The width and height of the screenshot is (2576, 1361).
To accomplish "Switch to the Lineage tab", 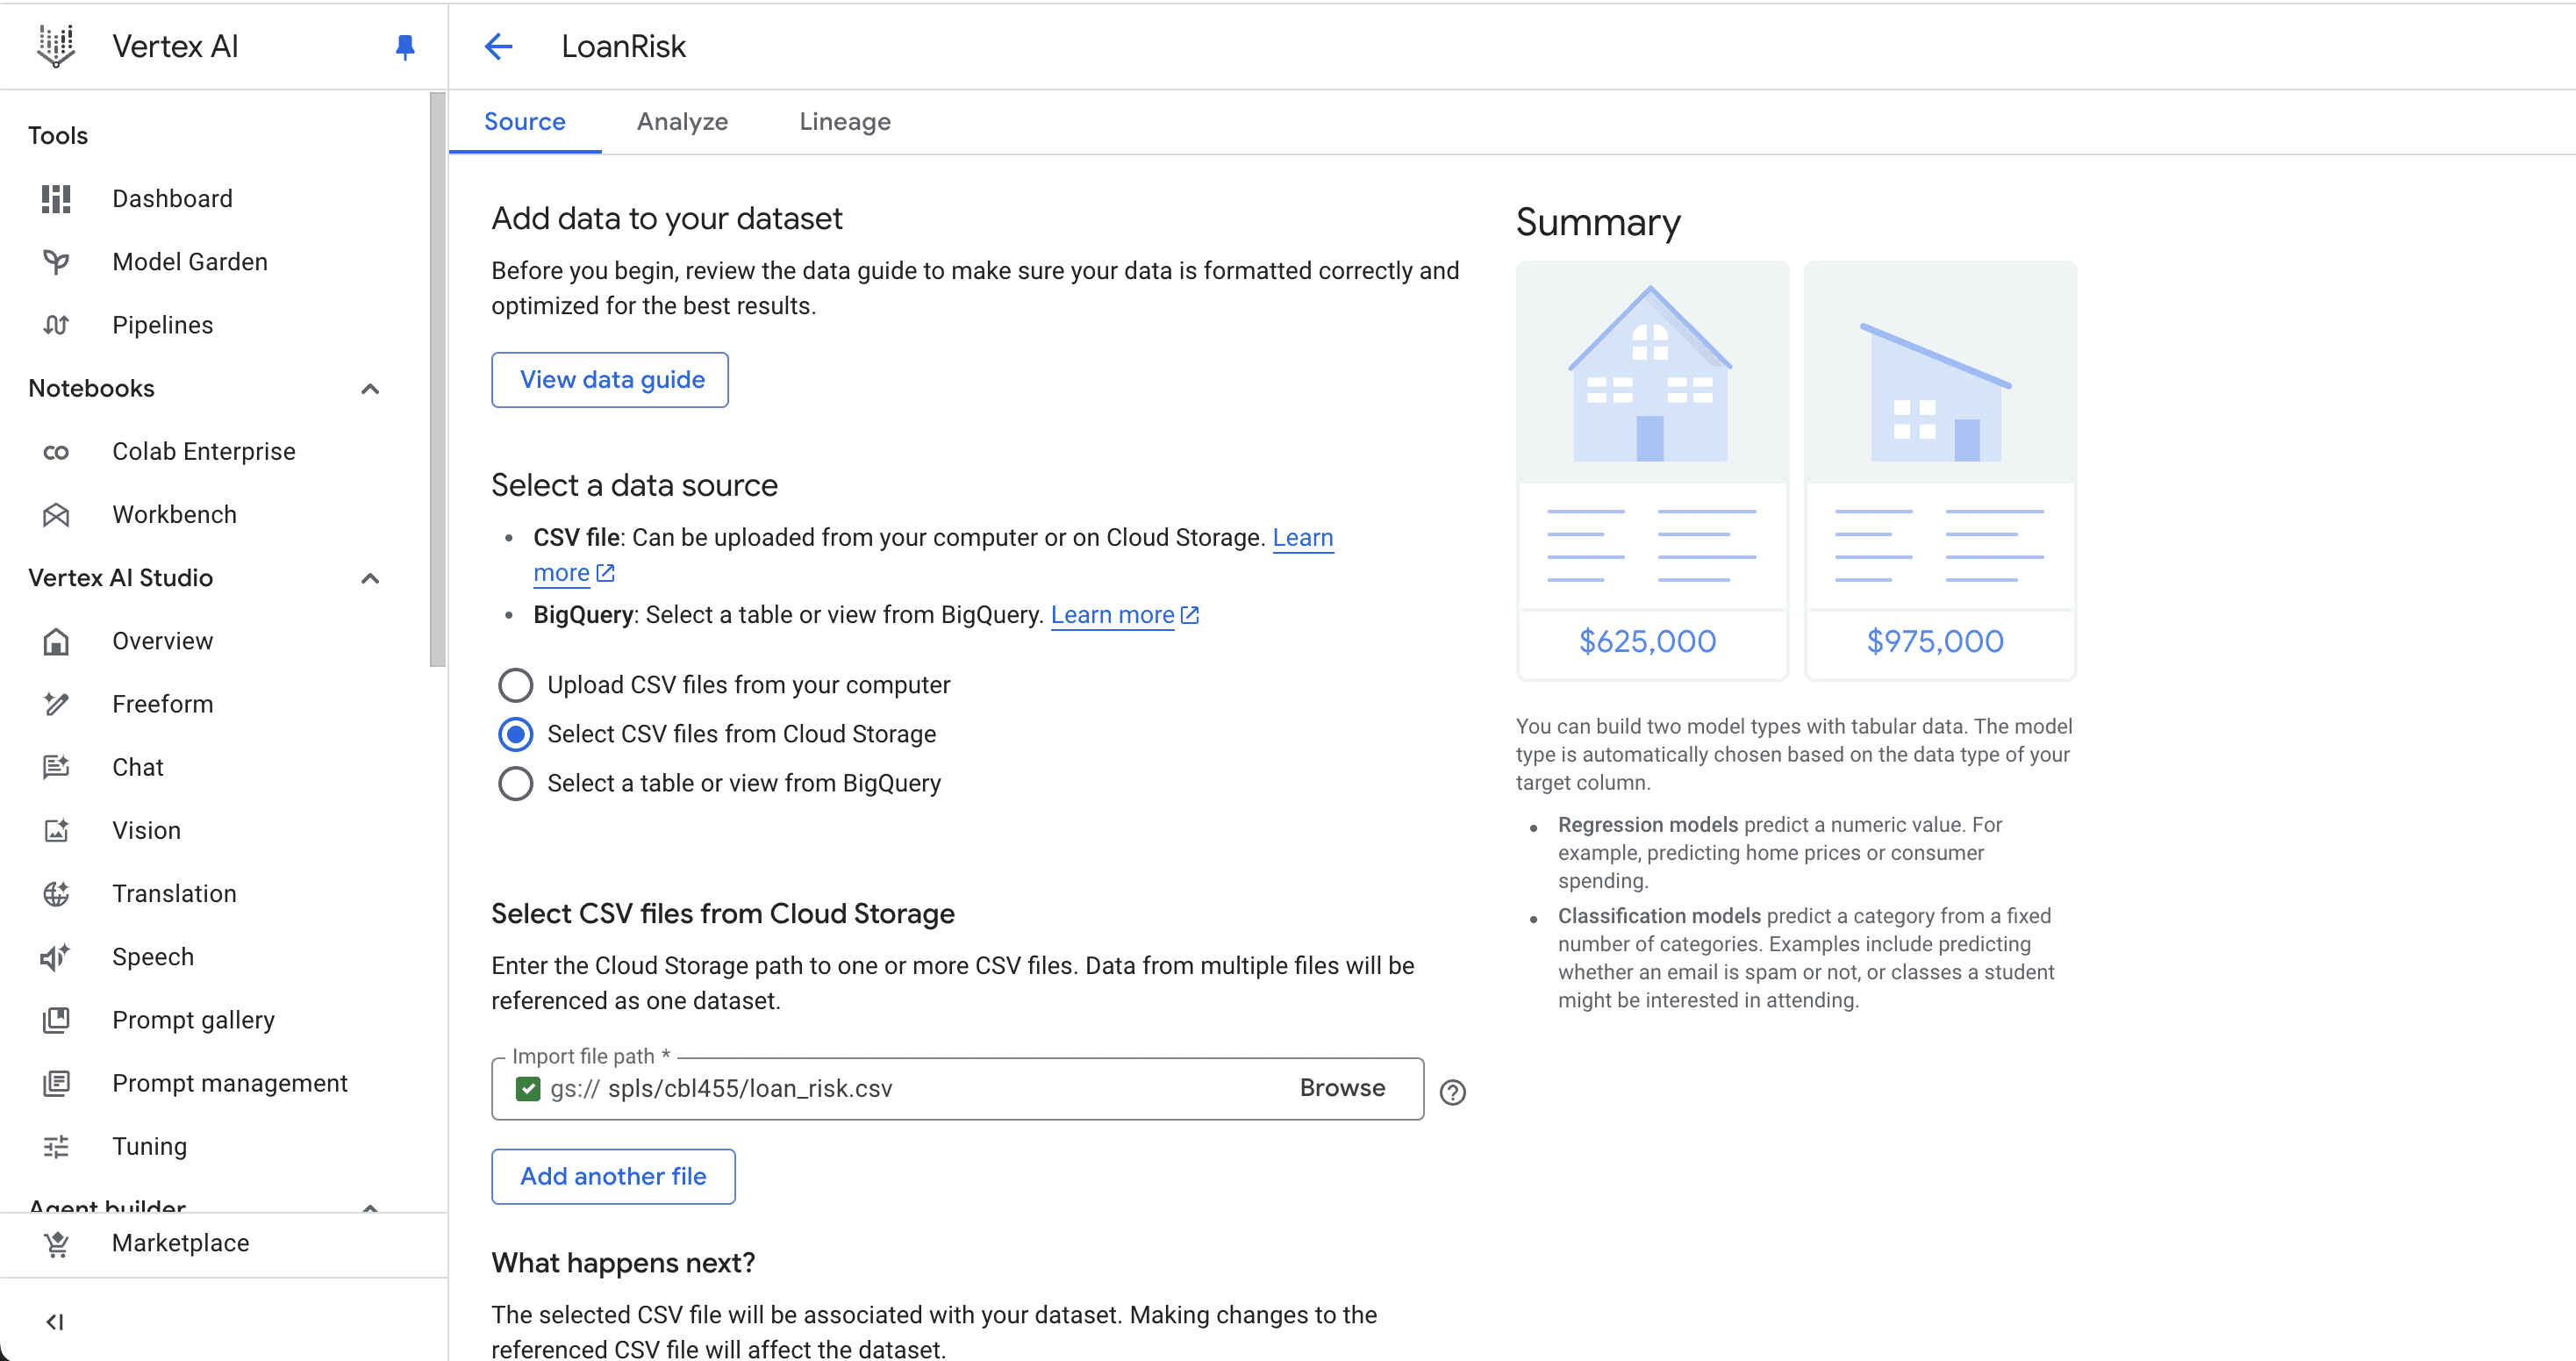I will (x=845, y=122).
